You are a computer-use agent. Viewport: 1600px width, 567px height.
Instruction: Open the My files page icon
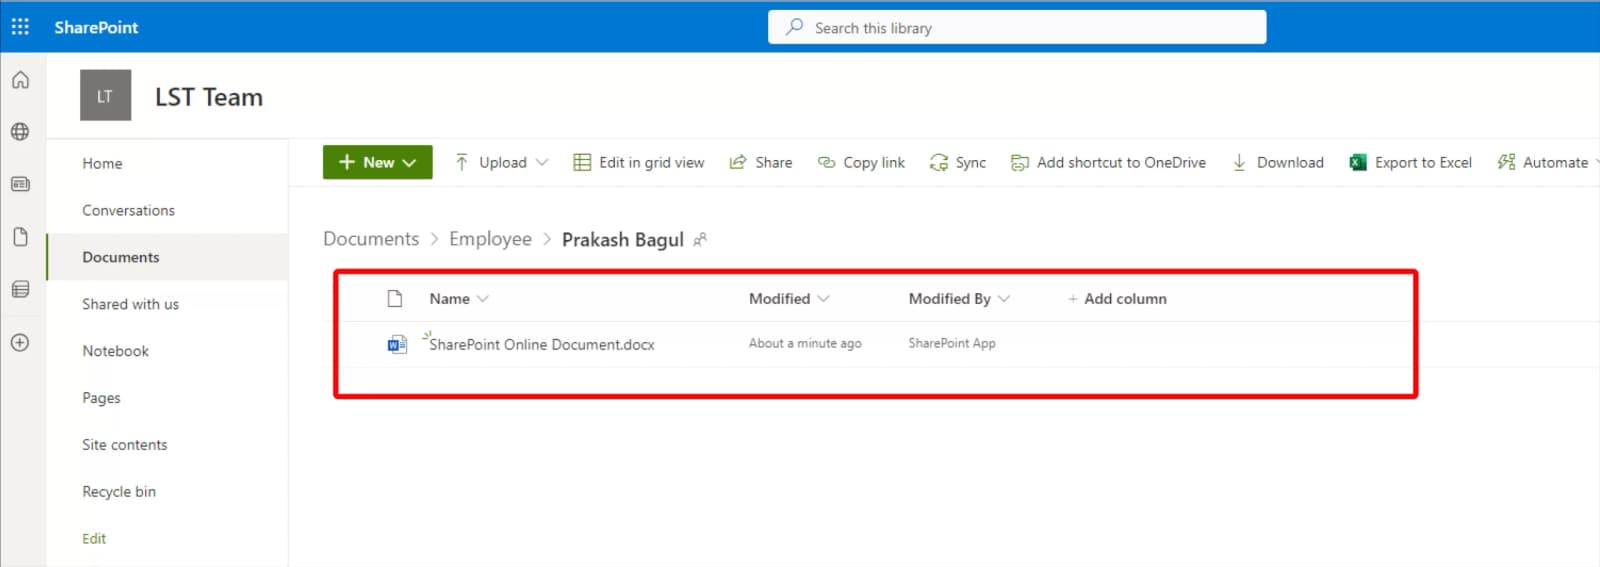coord(20,237)
